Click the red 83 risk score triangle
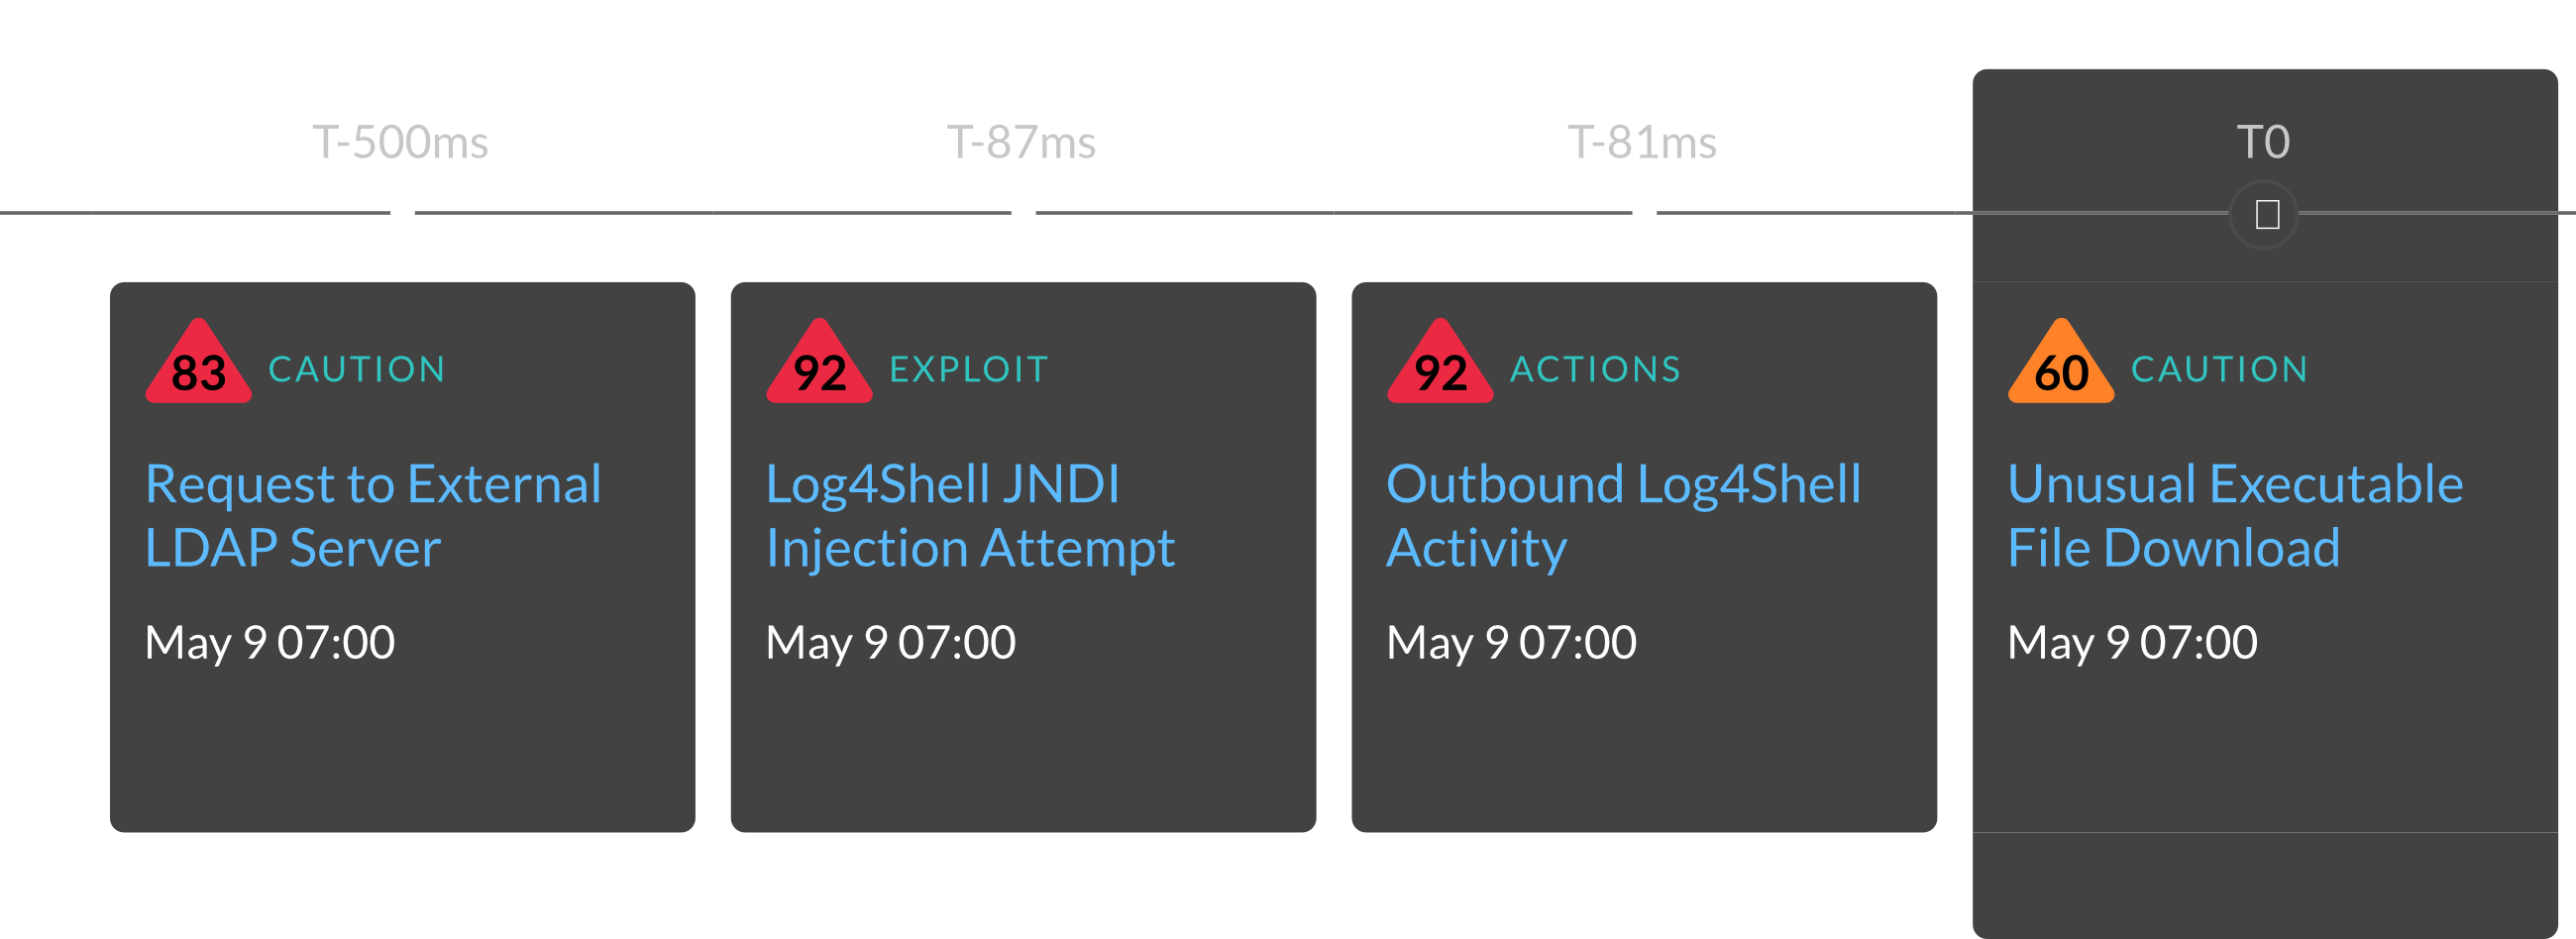 click(x=198, y=362)
